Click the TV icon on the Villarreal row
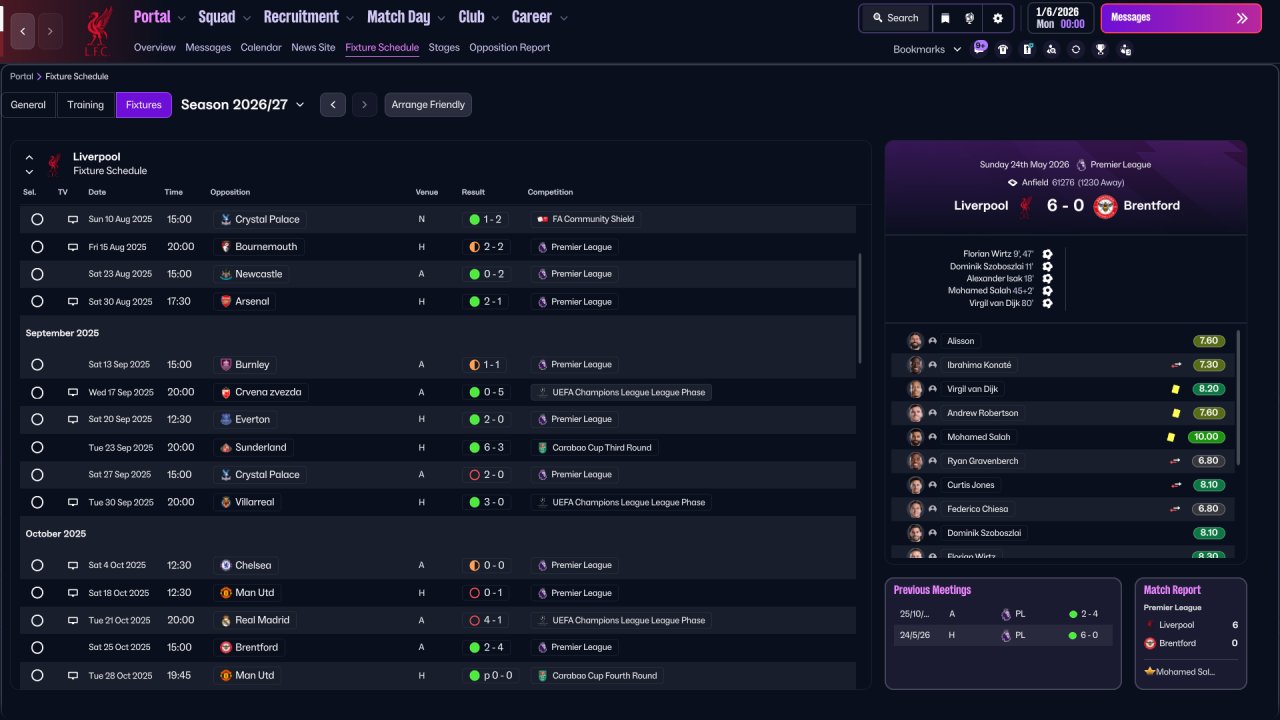The image size is (1280, 720). [73, 503]
